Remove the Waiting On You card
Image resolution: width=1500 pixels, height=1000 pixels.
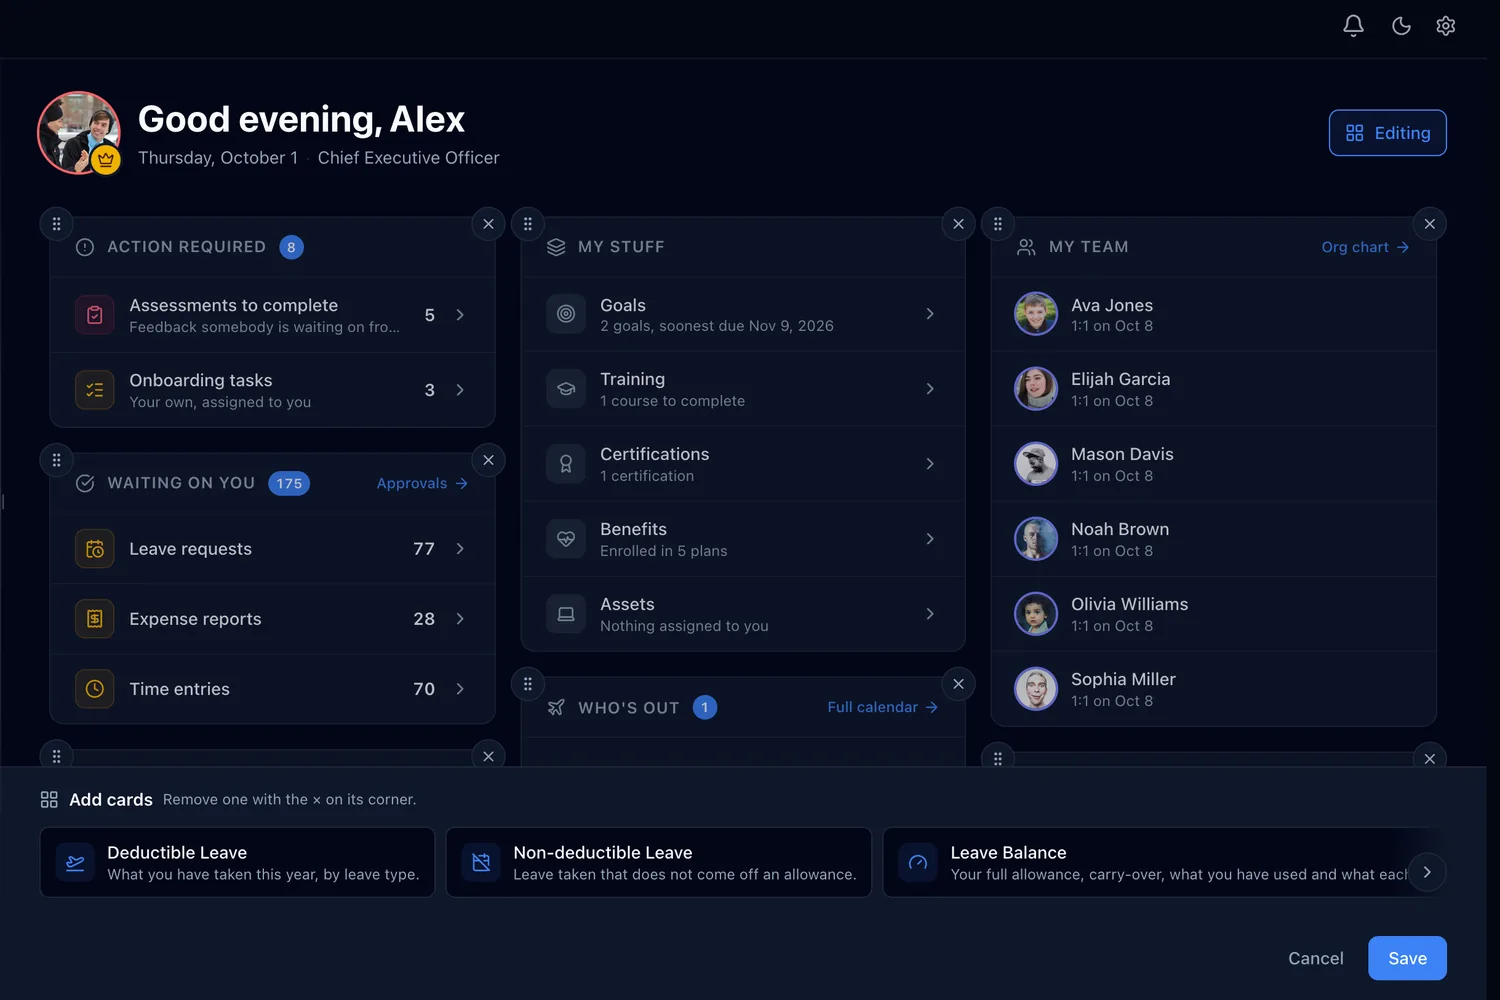(x=488, y=460)
